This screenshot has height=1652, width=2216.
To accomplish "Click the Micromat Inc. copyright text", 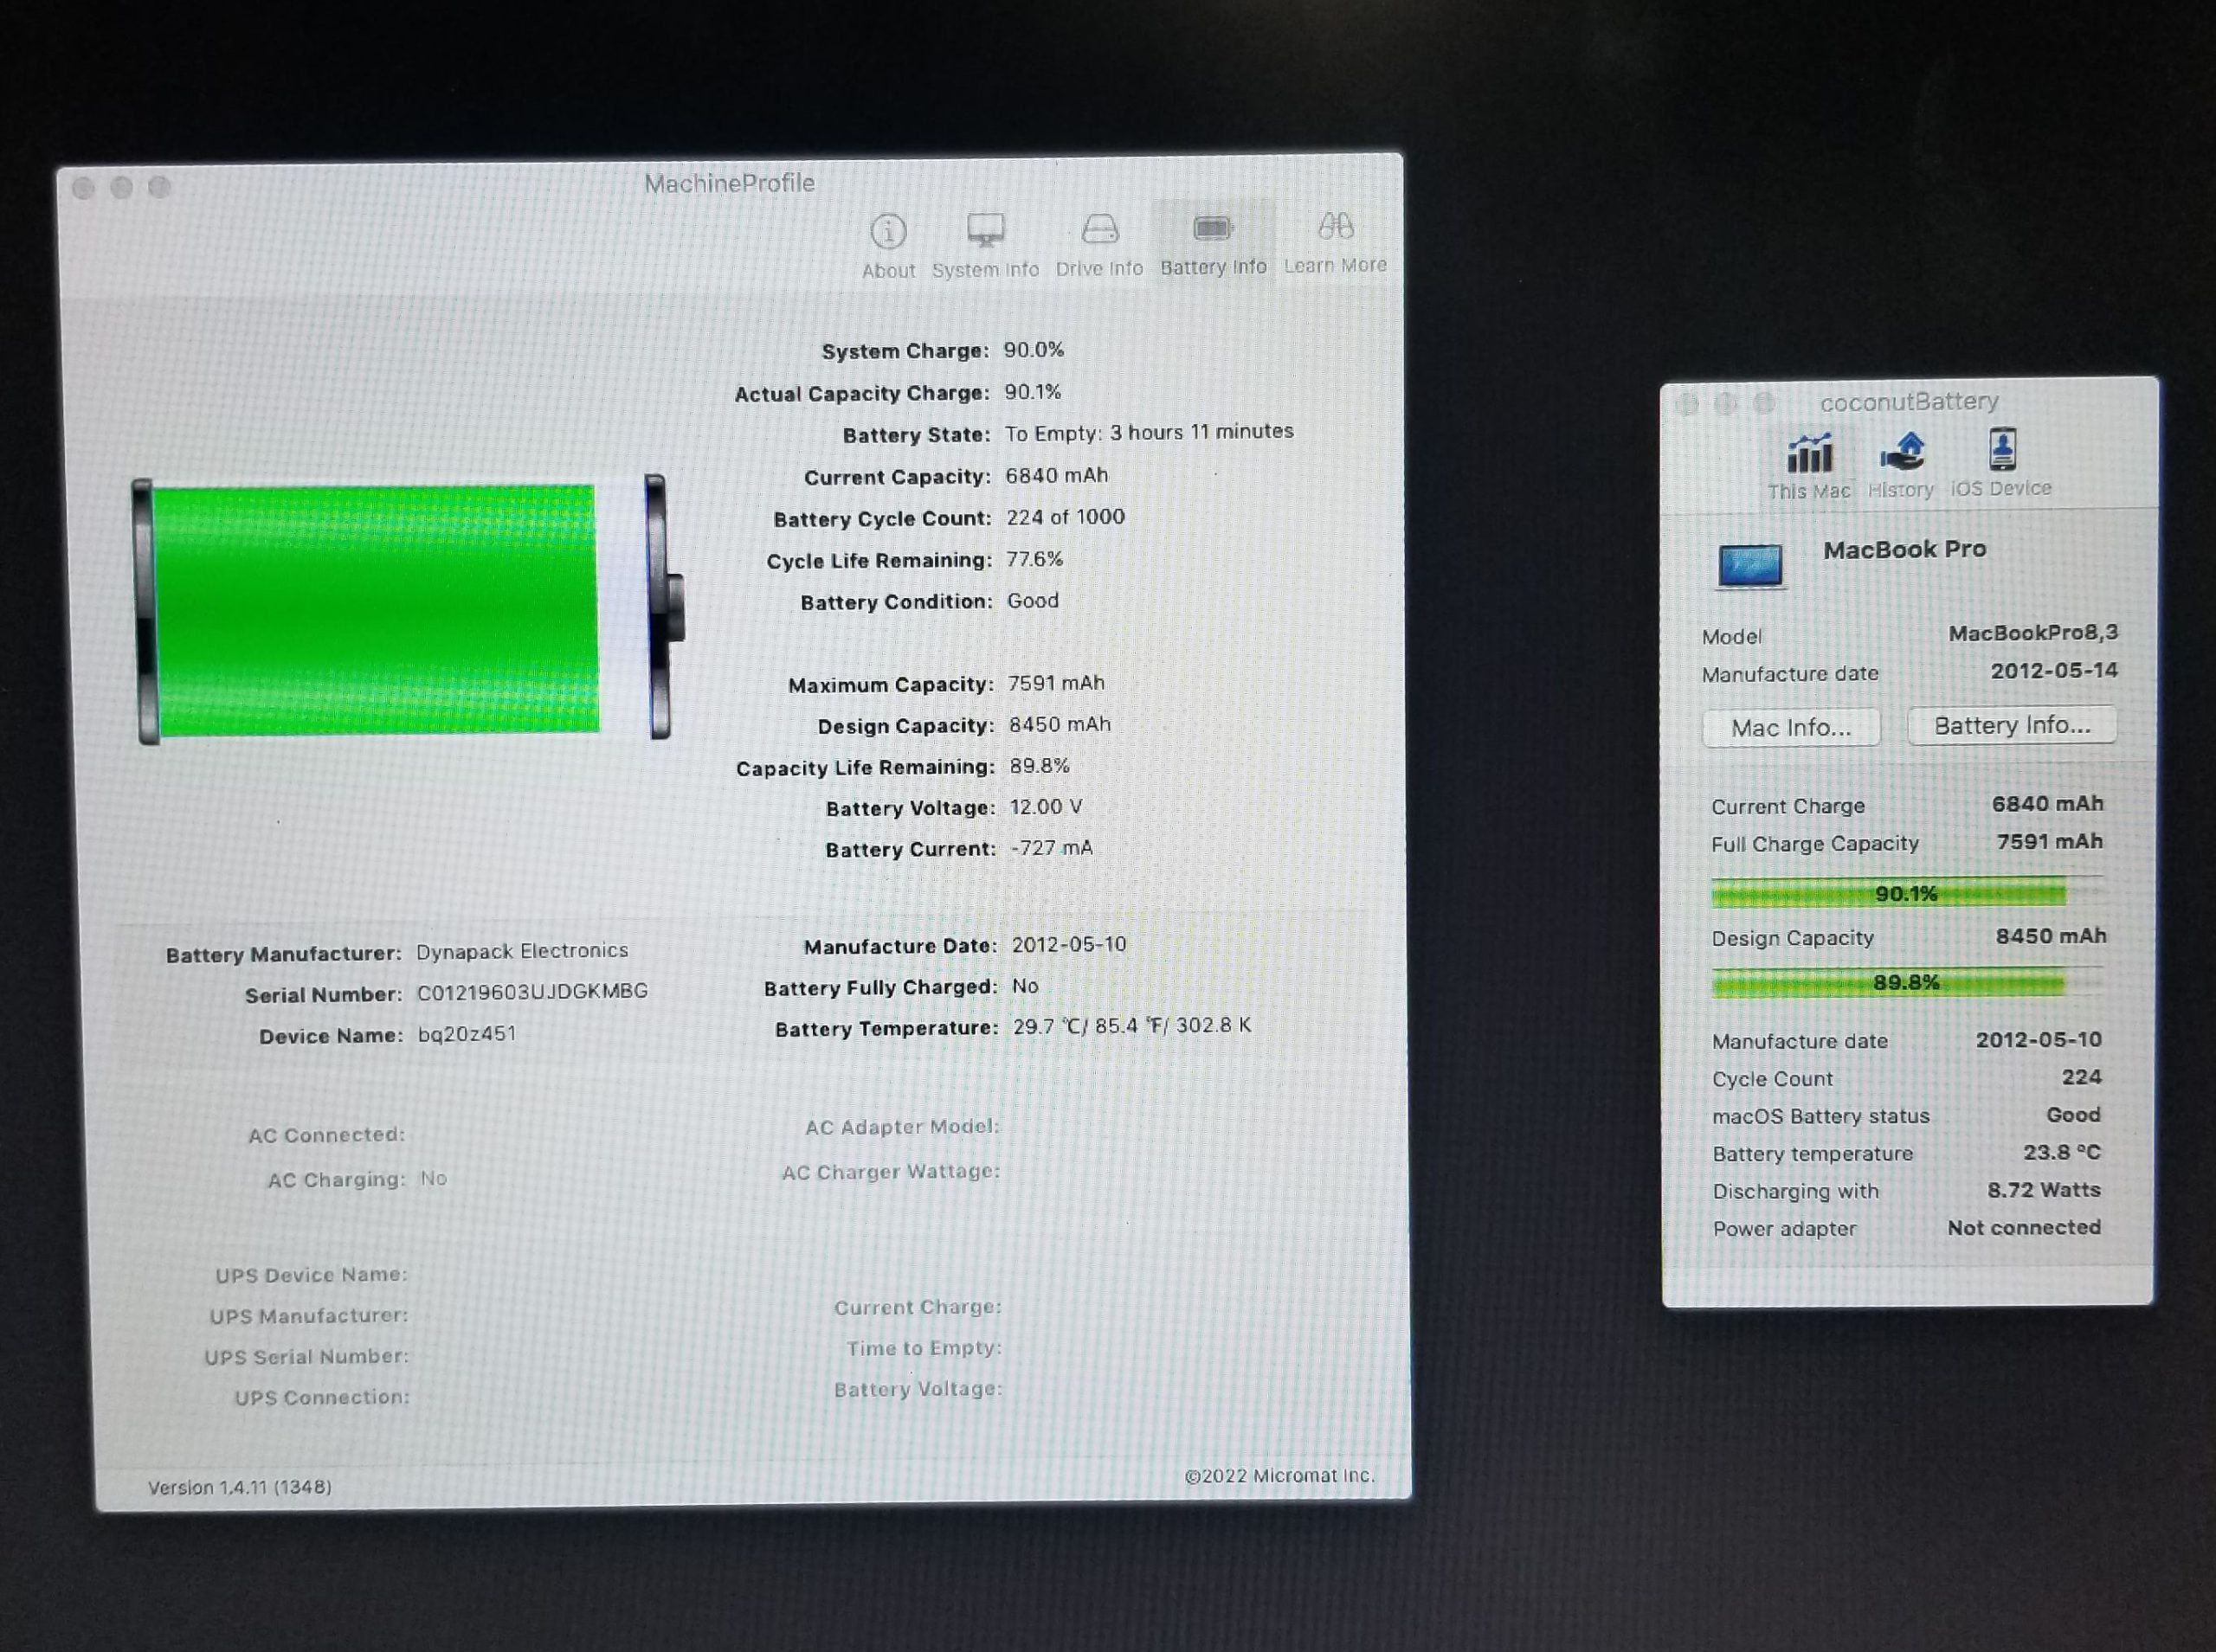I will (1279, 1476).
